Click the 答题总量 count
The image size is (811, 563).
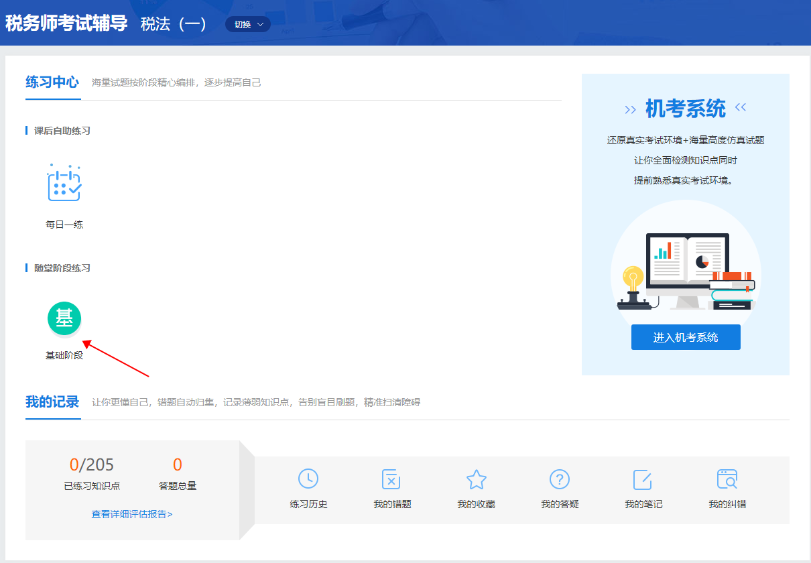(178, 465)
